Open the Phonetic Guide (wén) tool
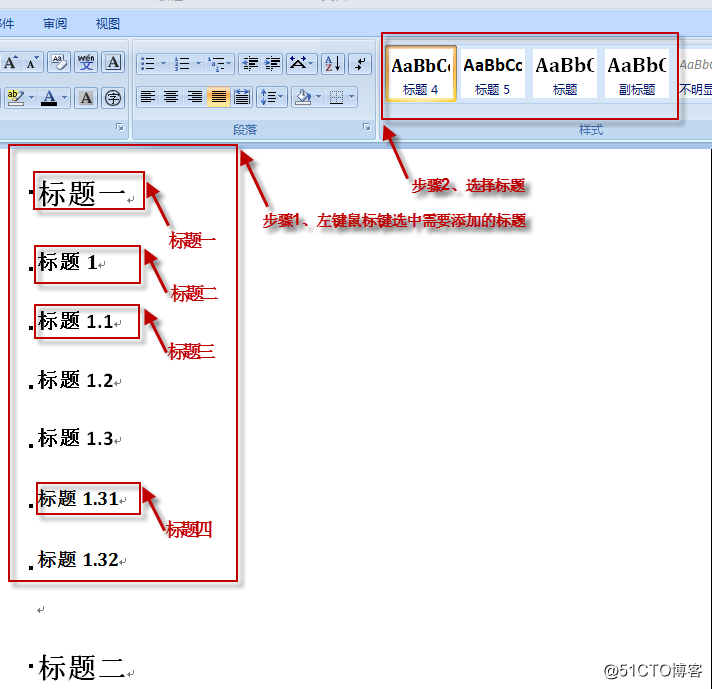This screenshot has height=689, width=712. tap(86, 63)
